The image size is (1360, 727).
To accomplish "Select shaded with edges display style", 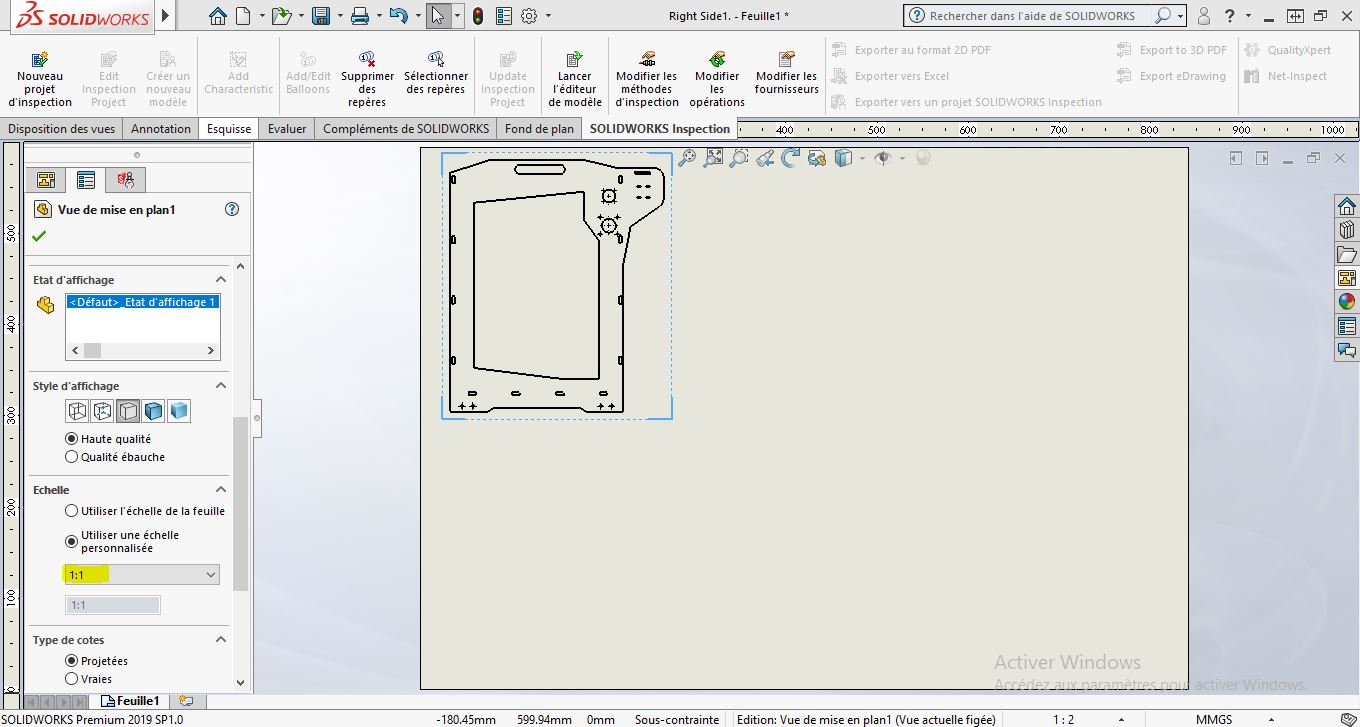I will [153, 411].
